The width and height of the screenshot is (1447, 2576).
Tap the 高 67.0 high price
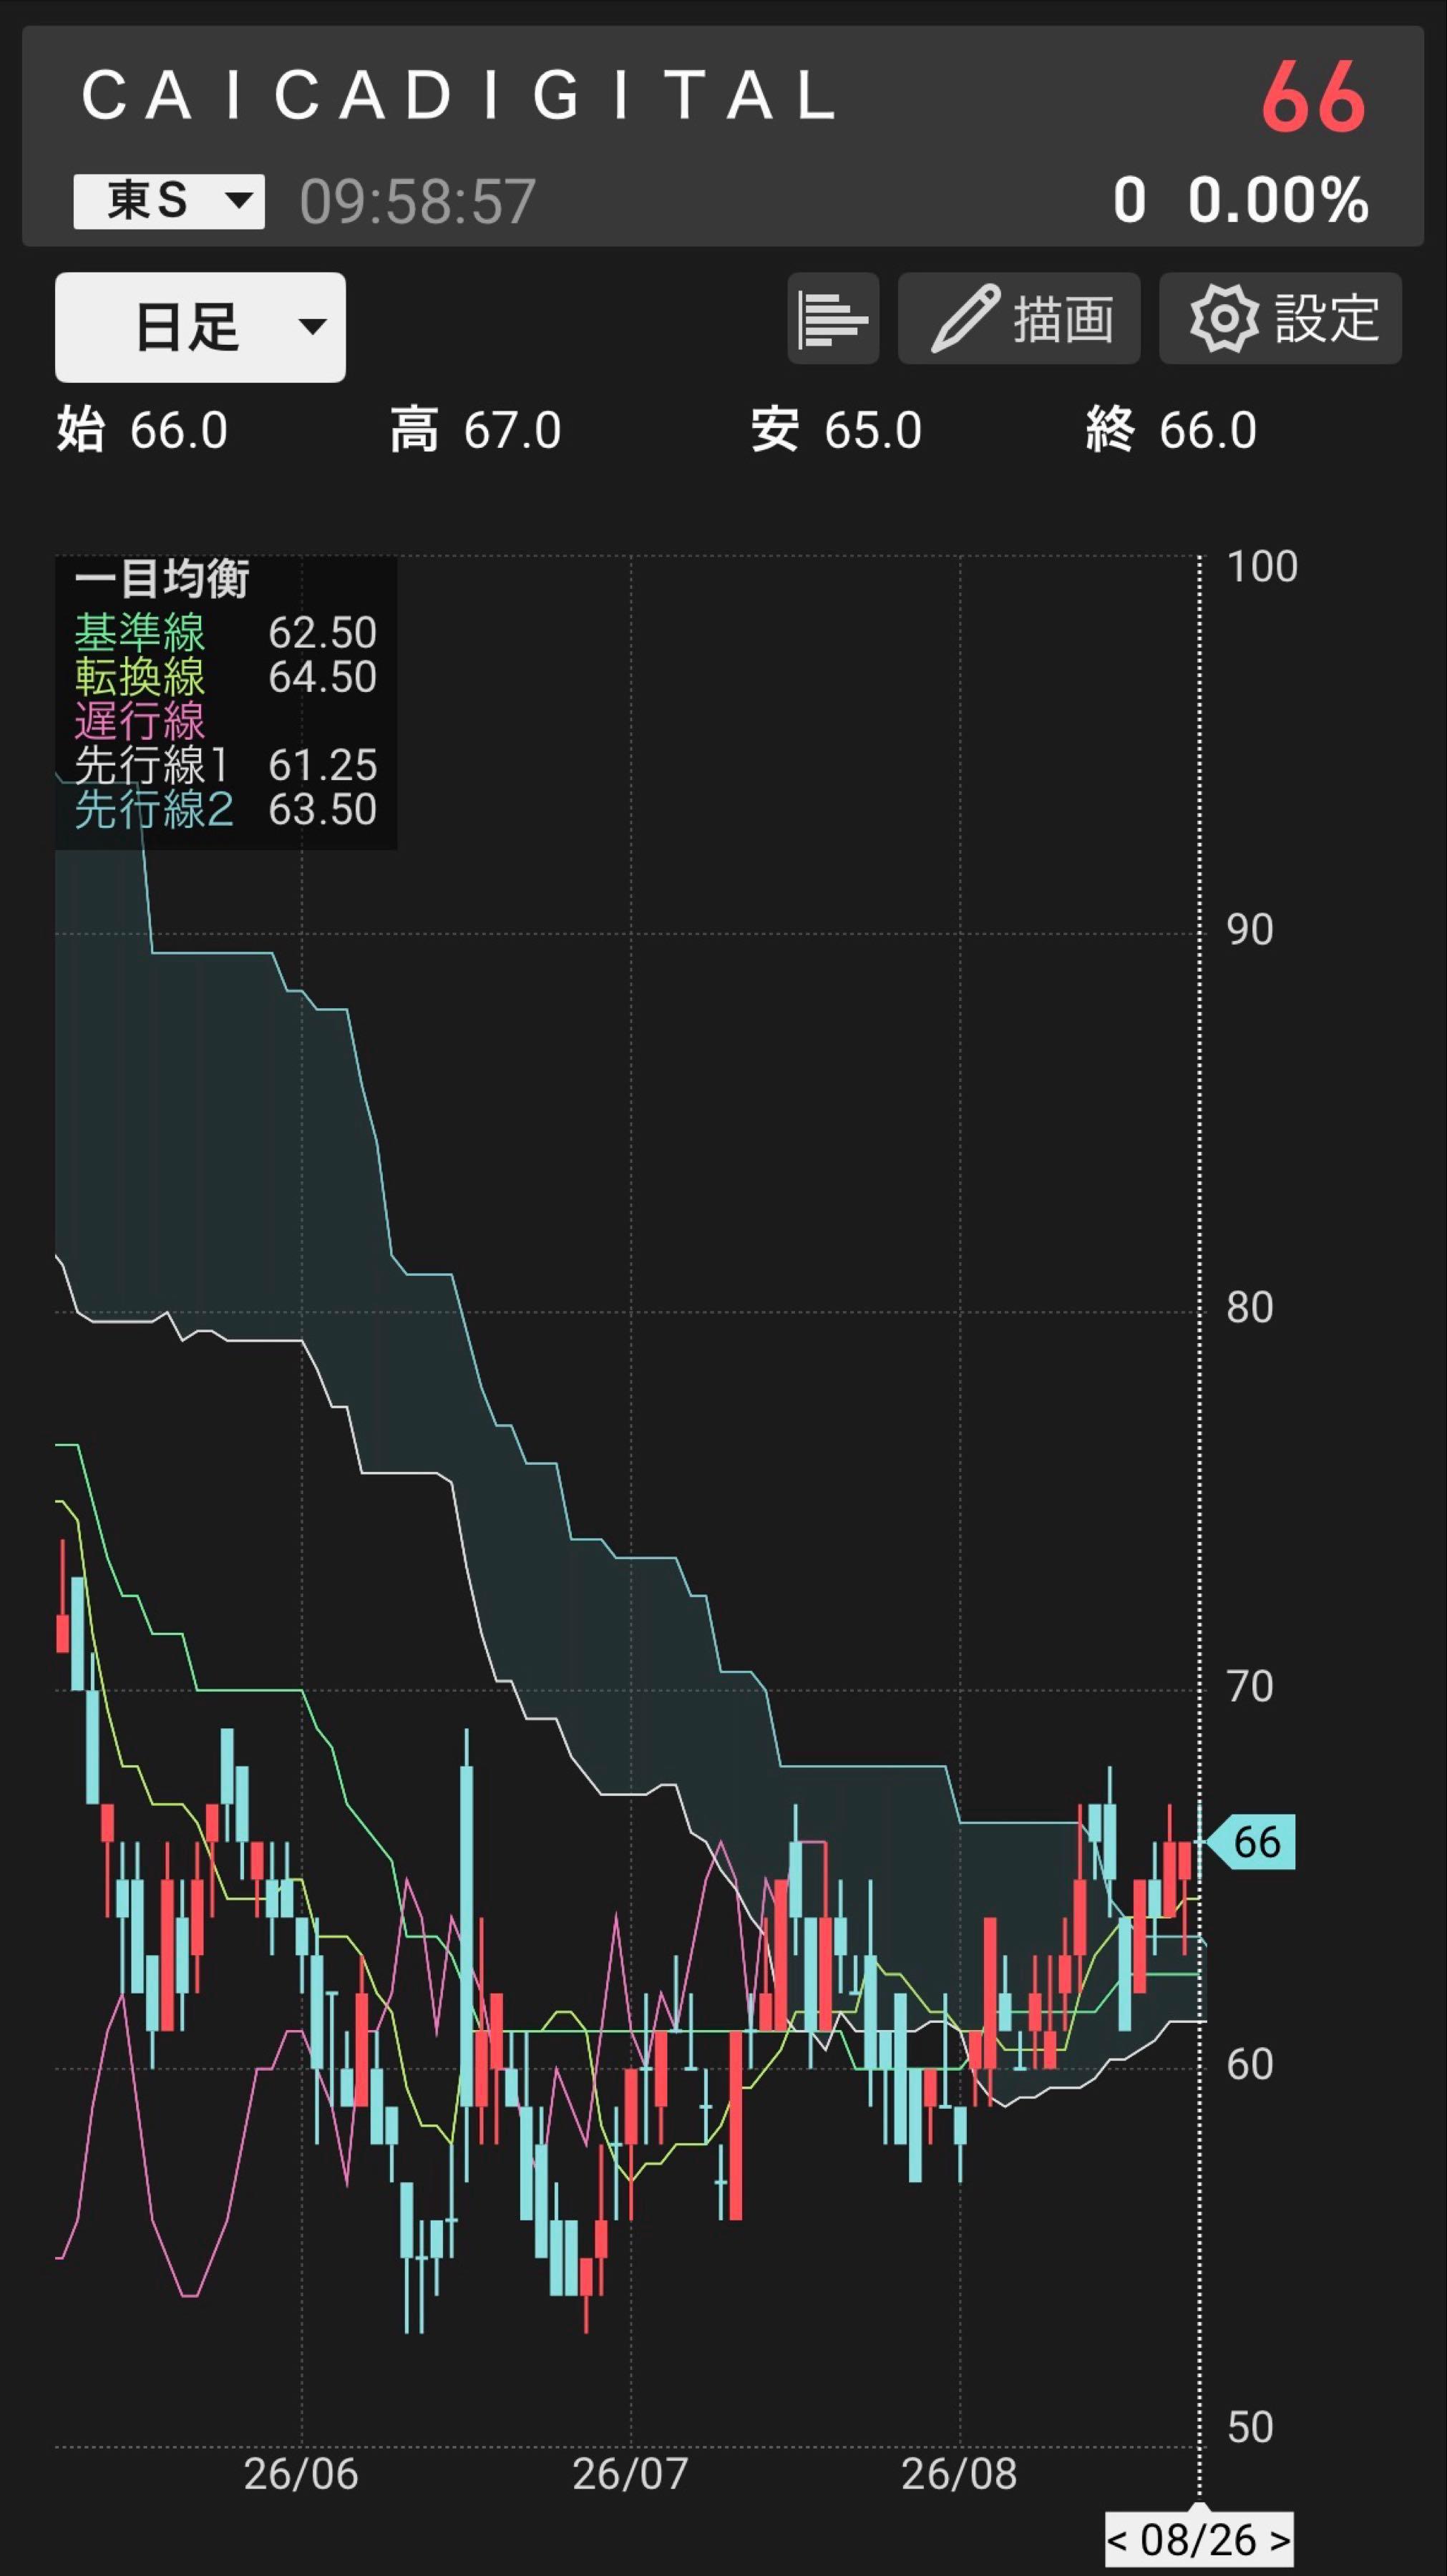click(x=476, y=431)
